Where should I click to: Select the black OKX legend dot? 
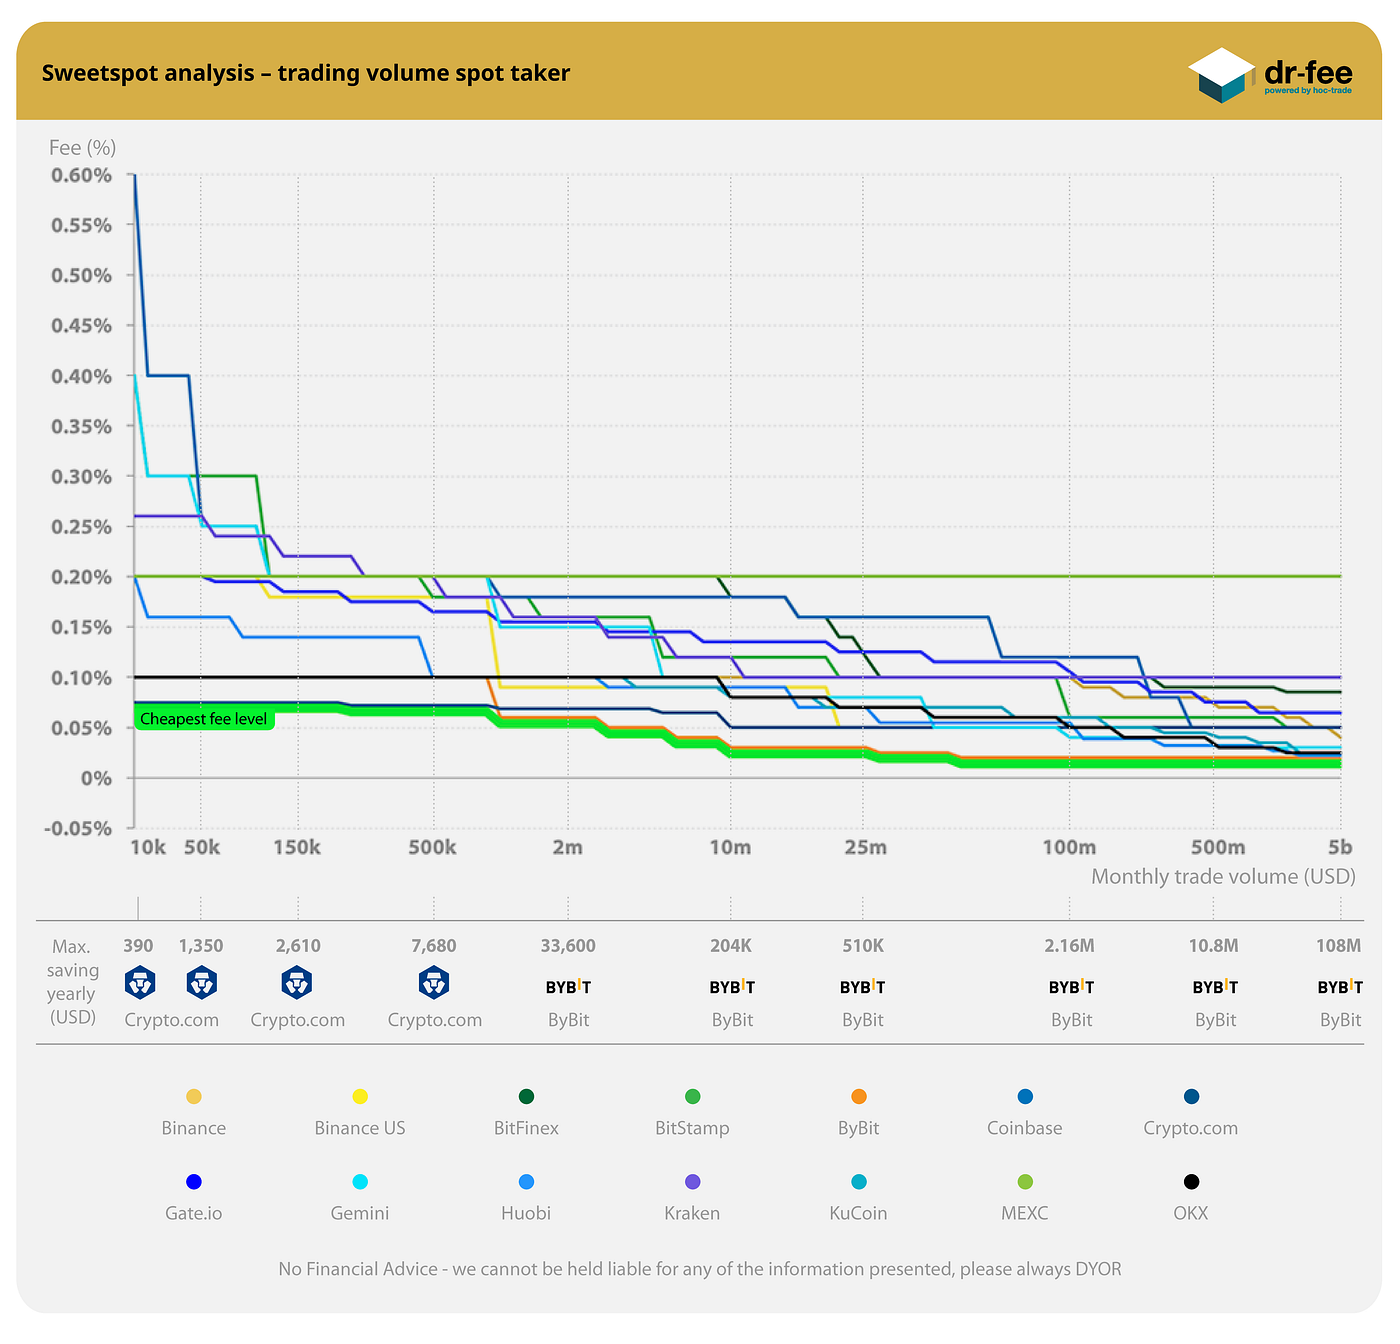tap(1191, 1182)
